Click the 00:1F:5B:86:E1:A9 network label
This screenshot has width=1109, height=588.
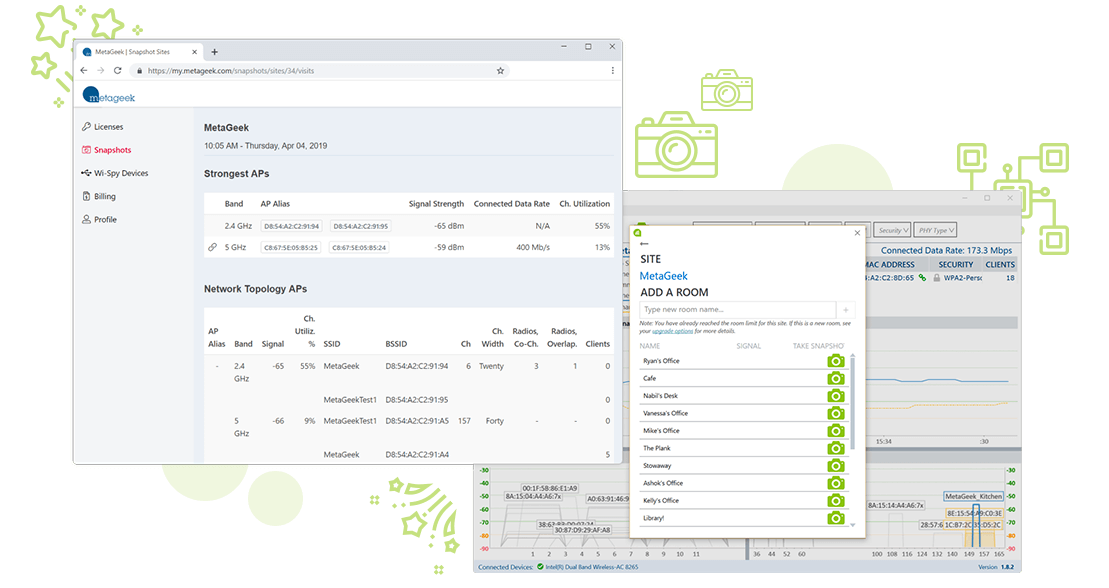[550, 488]
